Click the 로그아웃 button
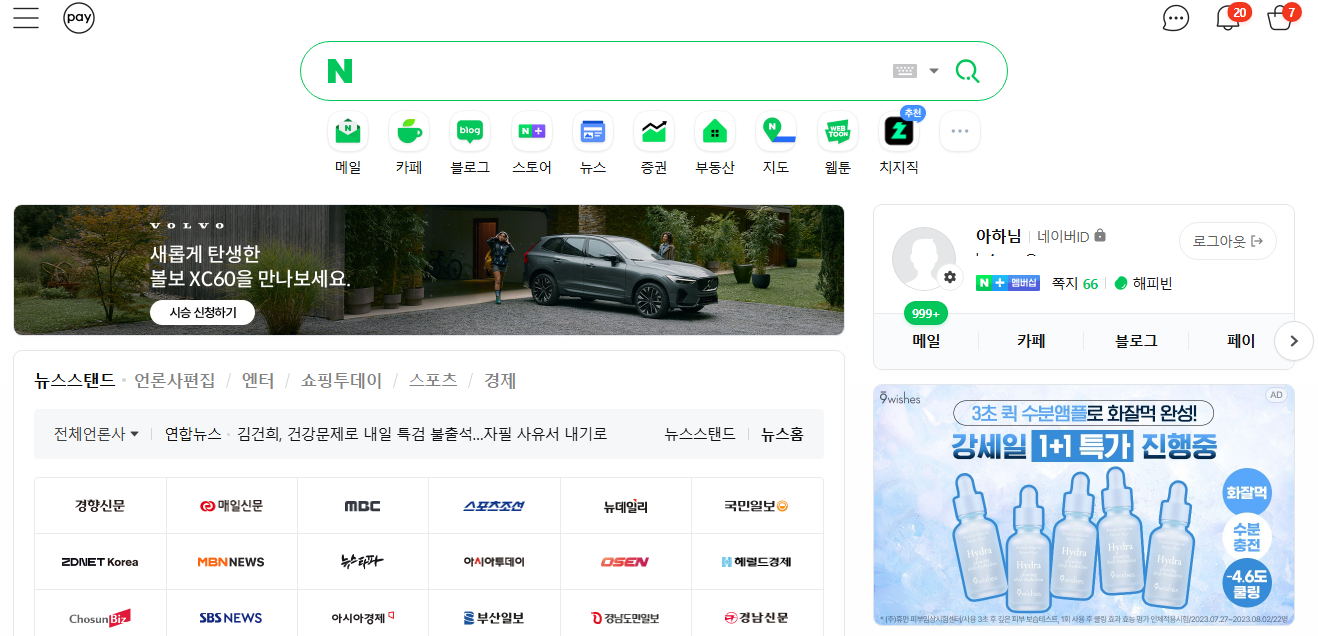Screen dimensions: 1318x636 1228,241
